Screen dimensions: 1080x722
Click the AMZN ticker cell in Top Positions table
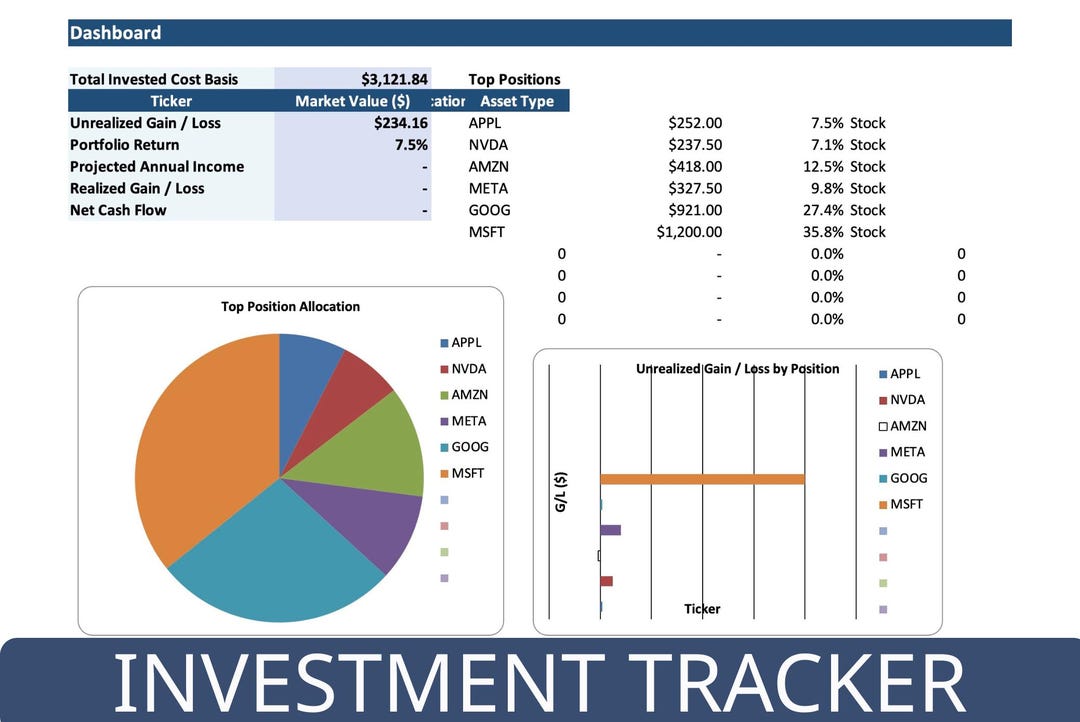[x=489, y=167]
